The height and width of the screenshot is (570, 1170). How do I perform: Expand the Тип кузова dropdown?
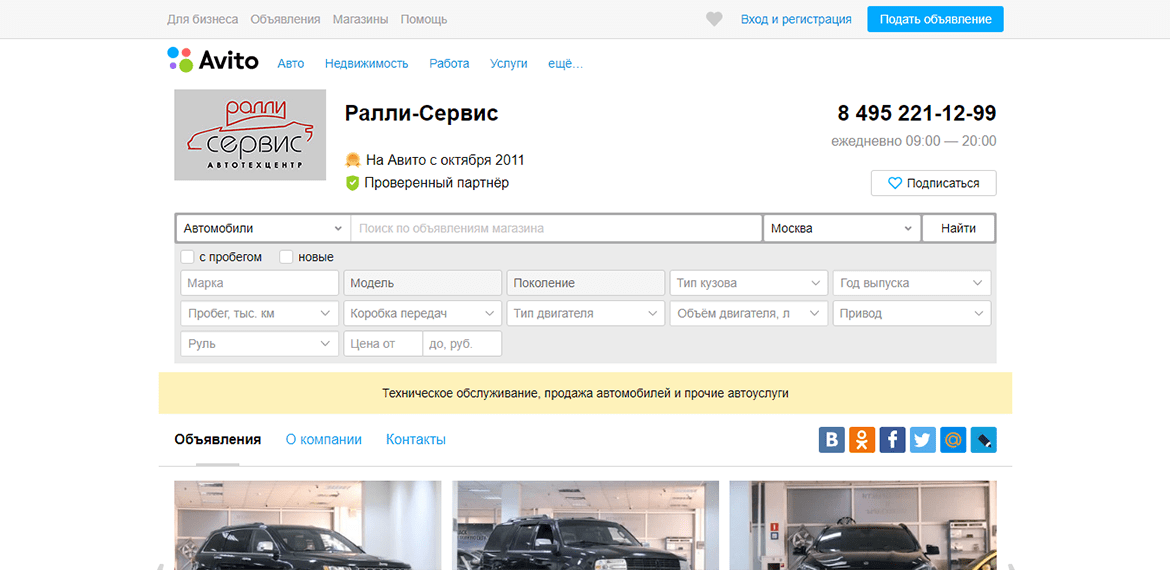[x=748, y=284]
